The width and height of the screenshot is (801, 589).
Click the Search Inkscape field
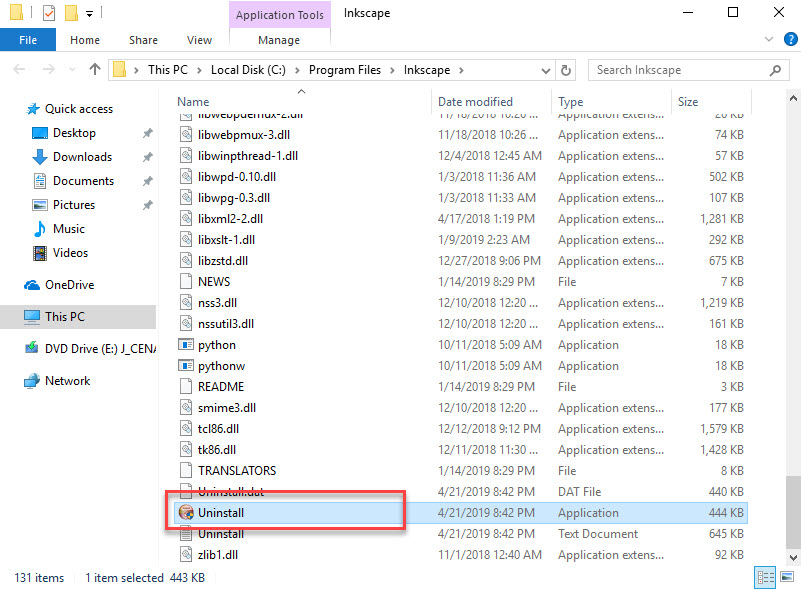click(x=689, y=70)
